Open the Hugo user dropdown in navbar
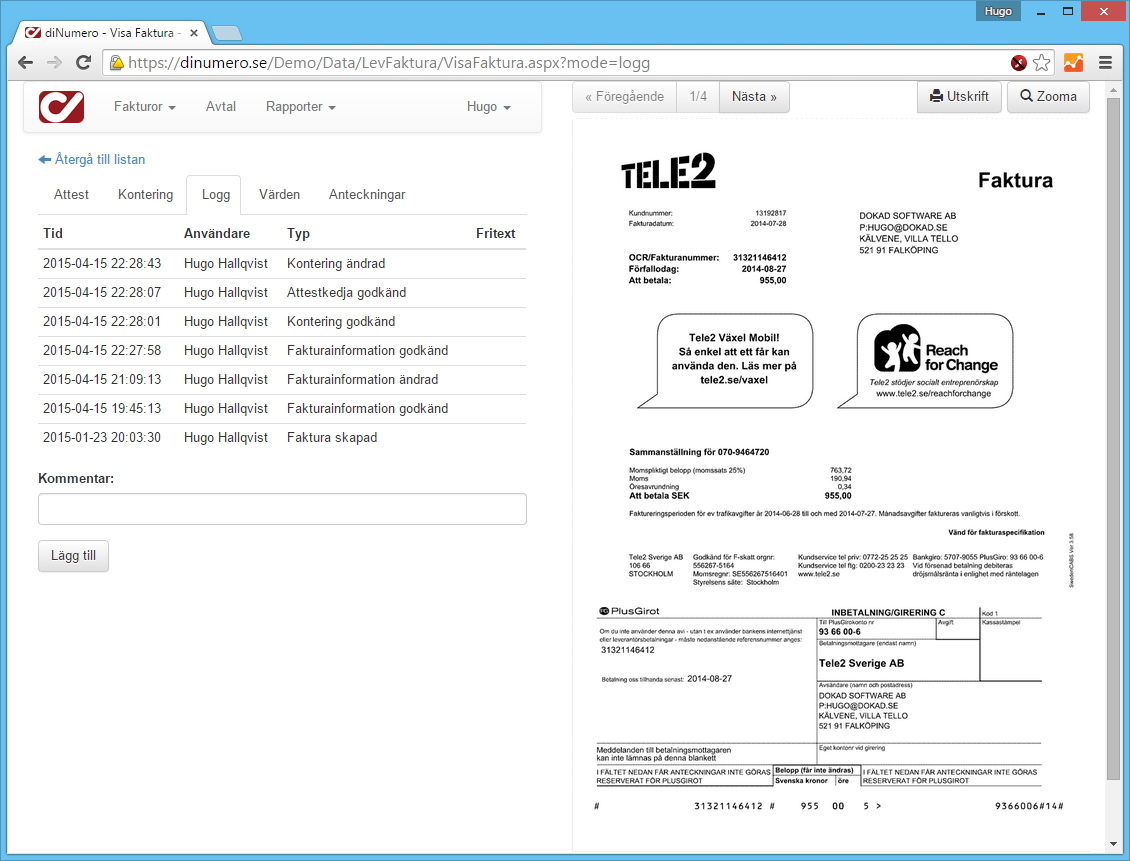 coord(489,107)
